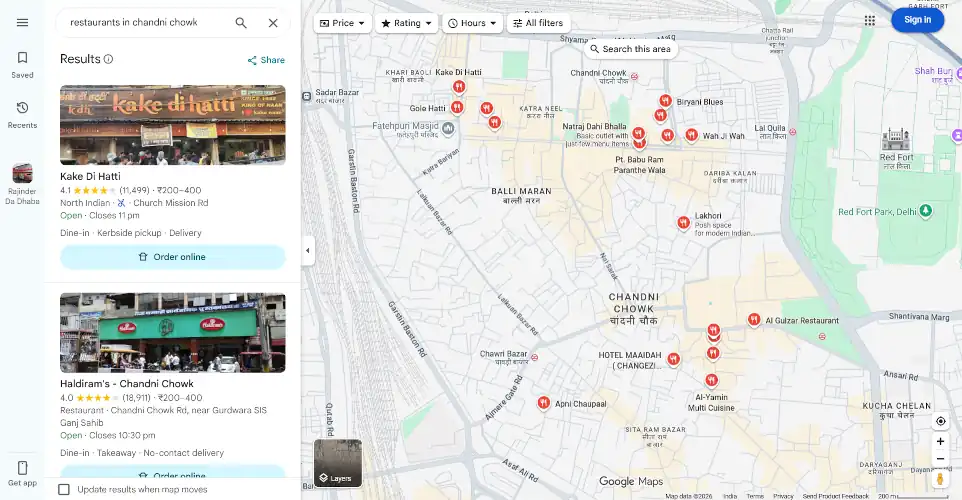Screen dimensions: 962x500
Task: Open Kake Di Hatti photo
Action: point(172,125)
